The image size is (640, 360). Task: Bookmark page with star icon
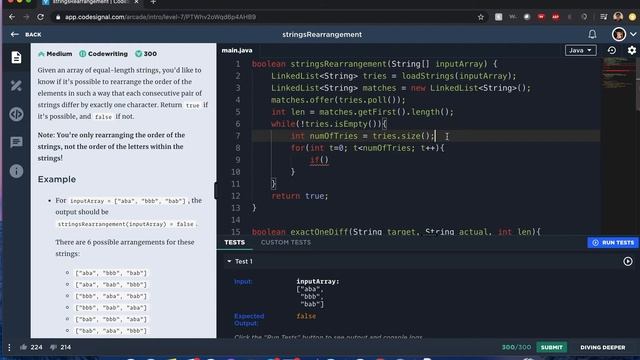click(x=481, y=17)
